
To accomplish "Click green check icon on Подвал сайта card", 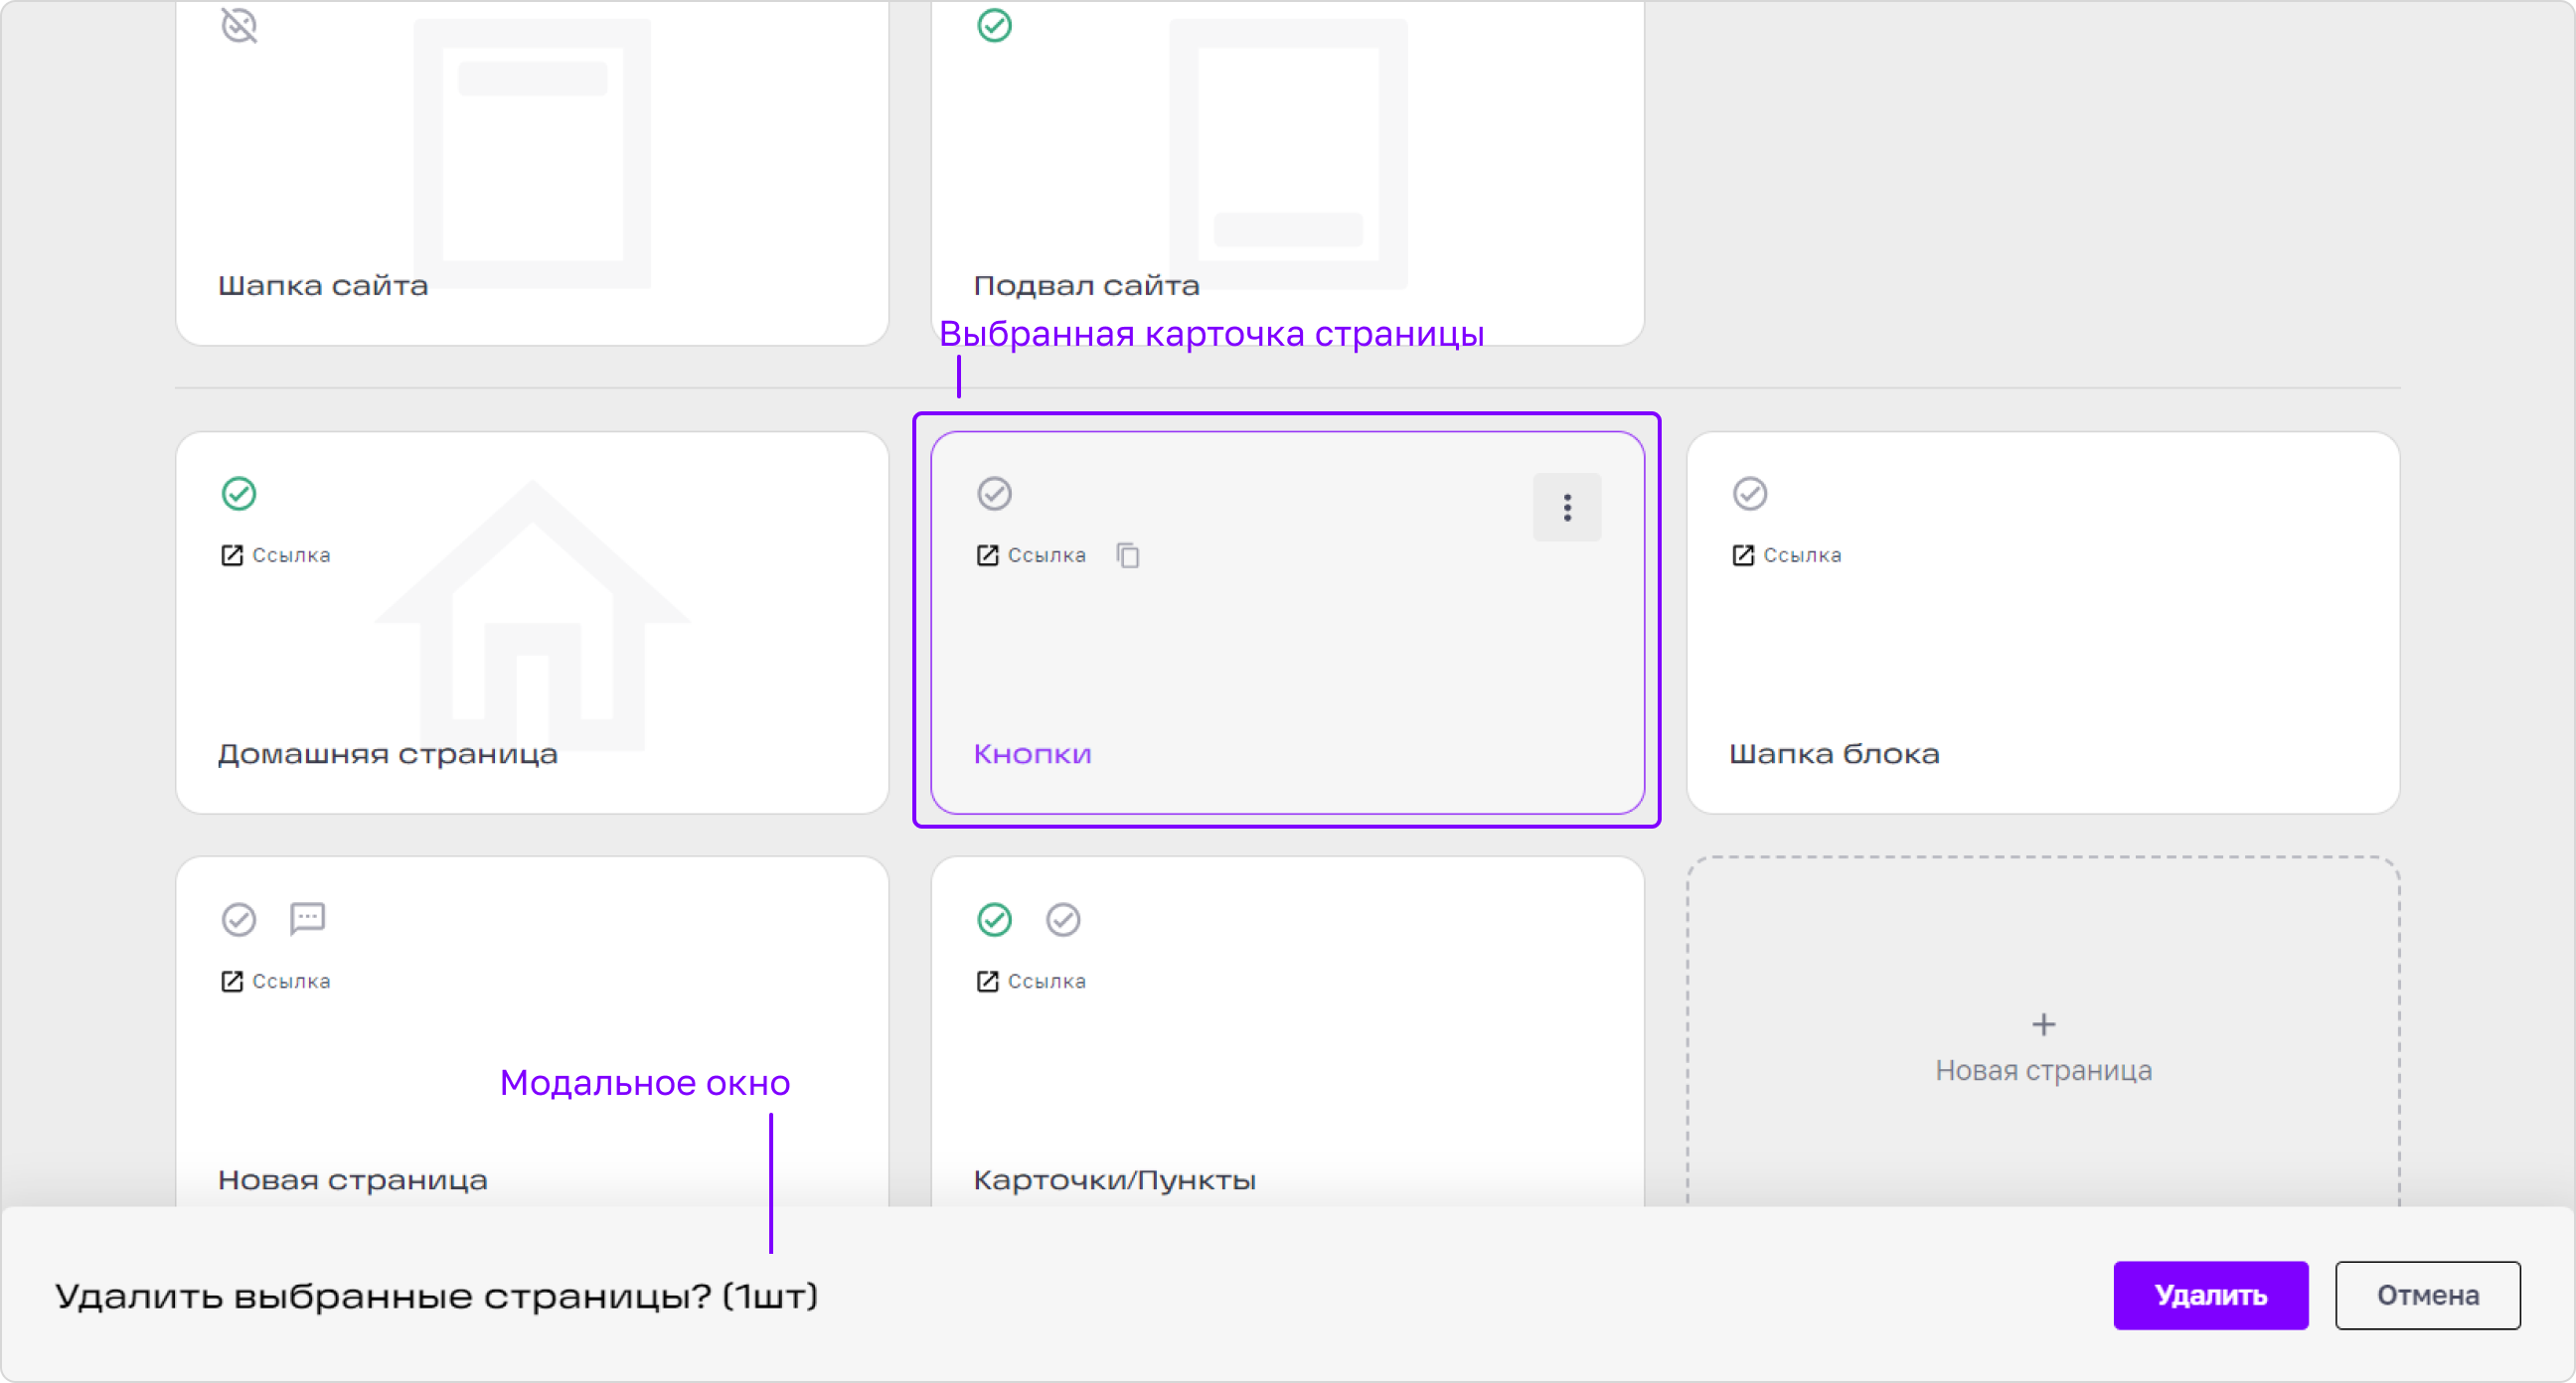I will point(994,25).
